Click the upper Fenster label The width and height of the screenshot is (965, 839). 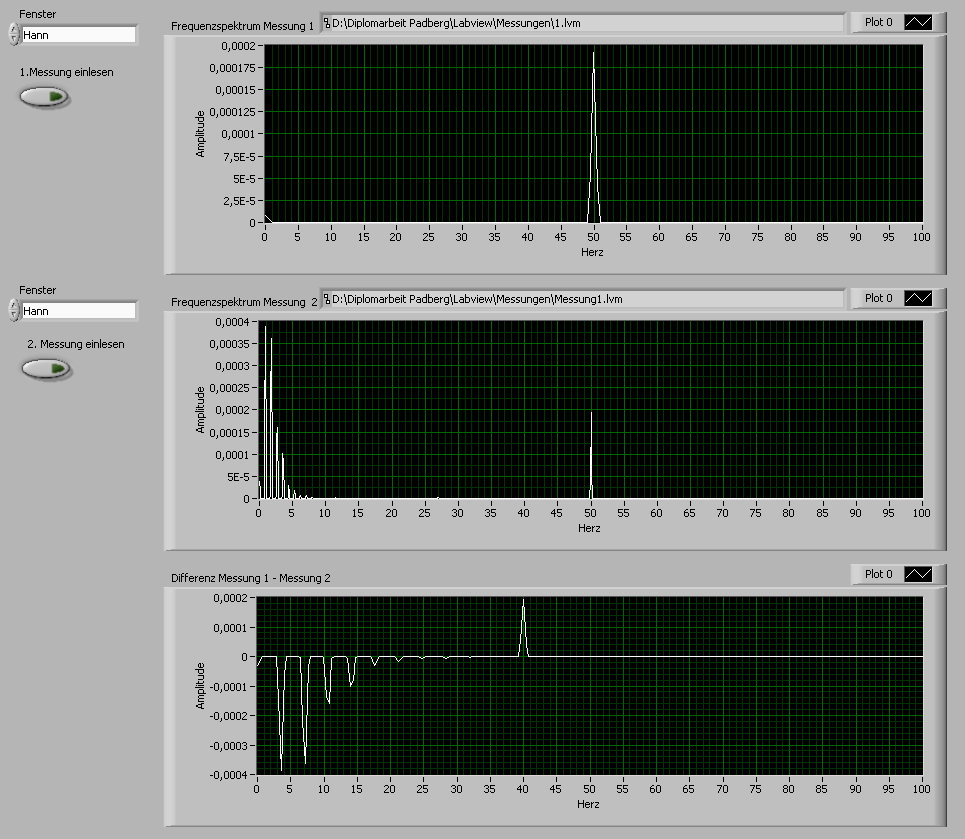tap(38, 14)
